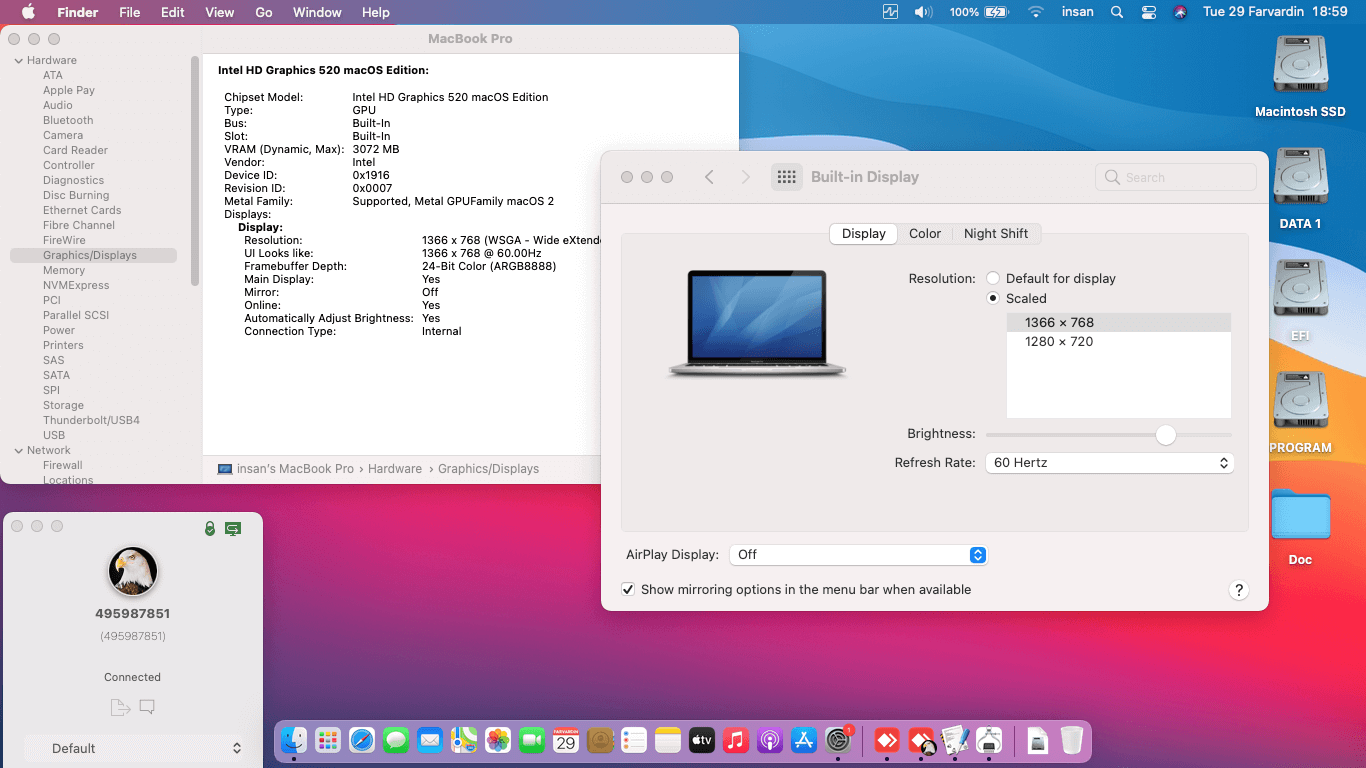The height and width of the screenshot is (768, 1366).
Task: Open the Window menu in the menu bar
Action: pyautogui.click(x=316, y=12)
